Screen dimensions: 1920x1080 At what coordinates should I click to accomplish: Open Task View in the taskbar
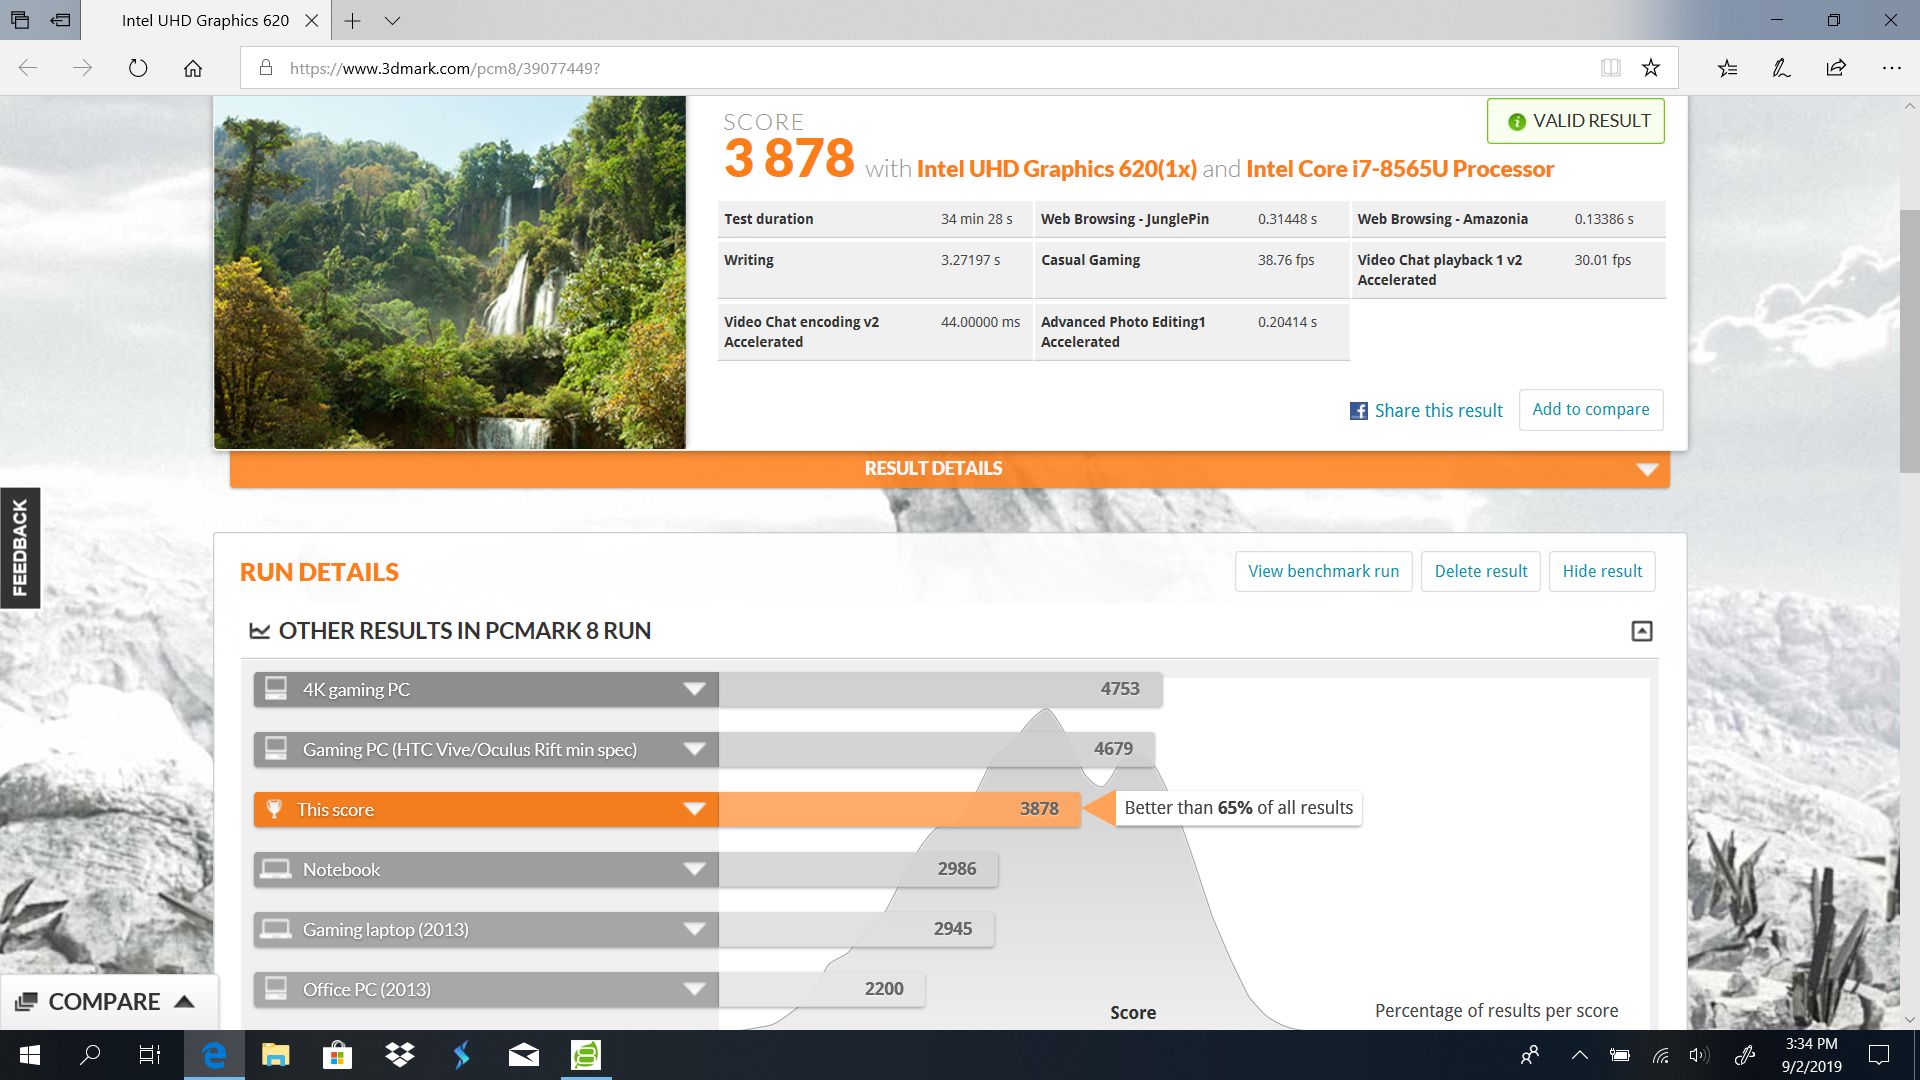pyautogui.click(x=150, y=1055)
